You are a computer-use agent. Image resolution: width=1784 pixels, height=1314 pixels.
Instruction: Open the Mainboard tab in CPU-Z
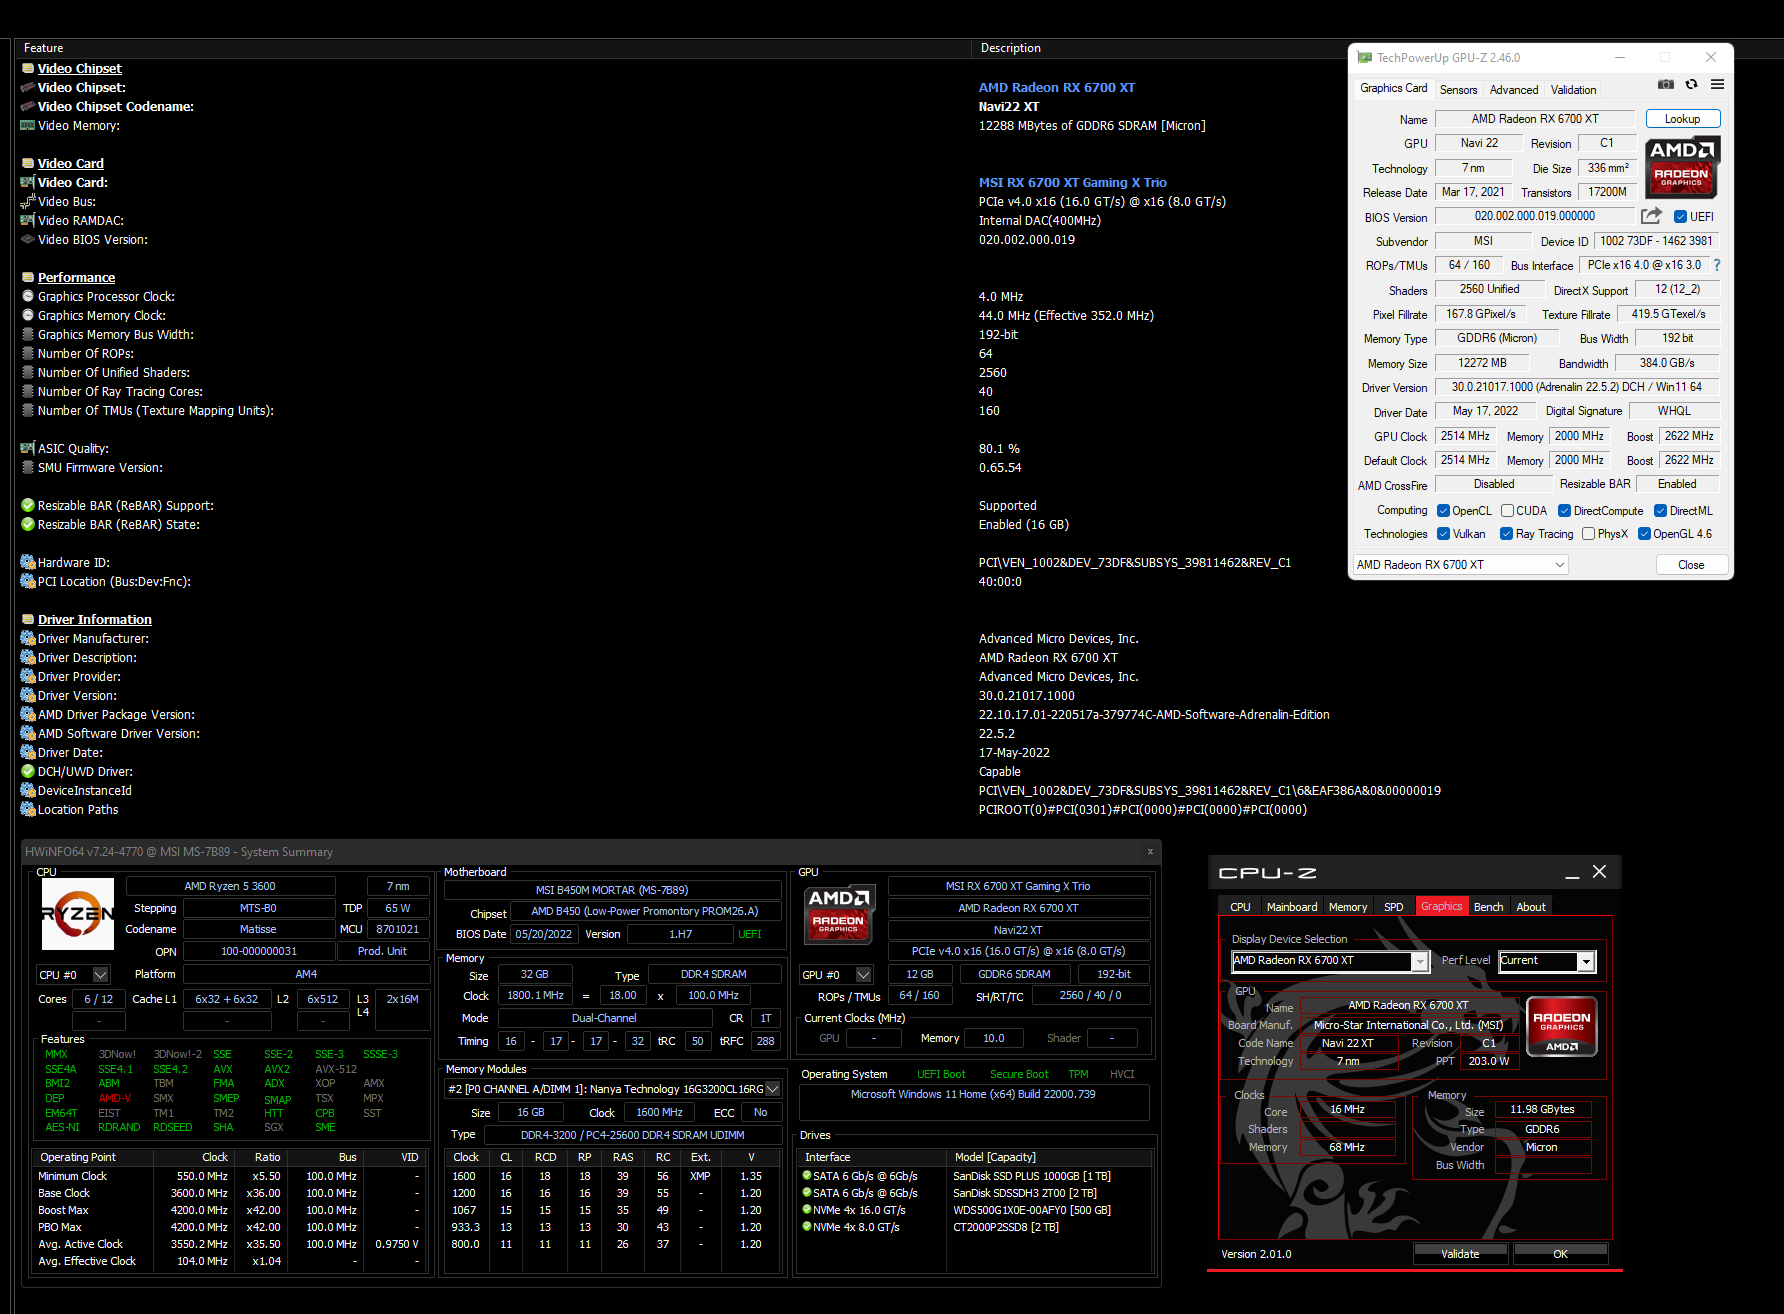[x=1291, y=907]
